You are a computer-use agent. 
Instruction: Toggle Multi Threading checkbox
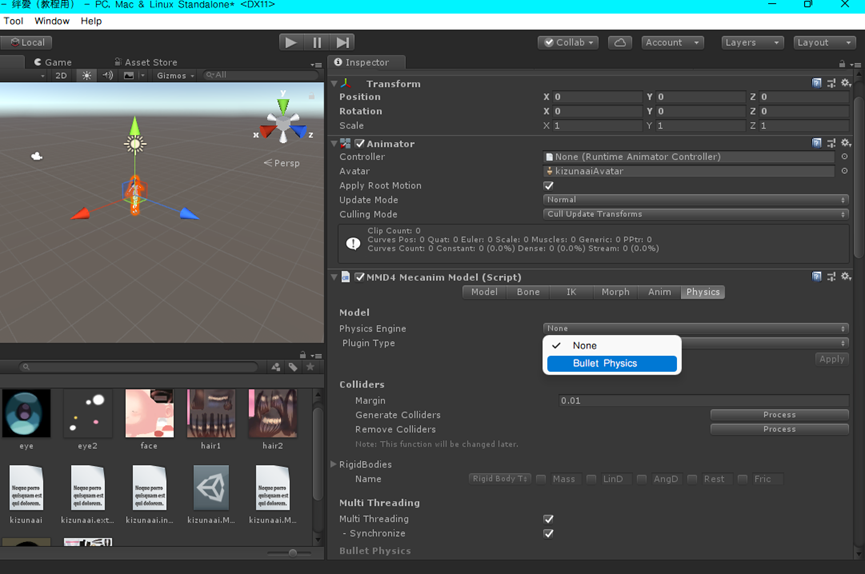[x=548, y=519]
